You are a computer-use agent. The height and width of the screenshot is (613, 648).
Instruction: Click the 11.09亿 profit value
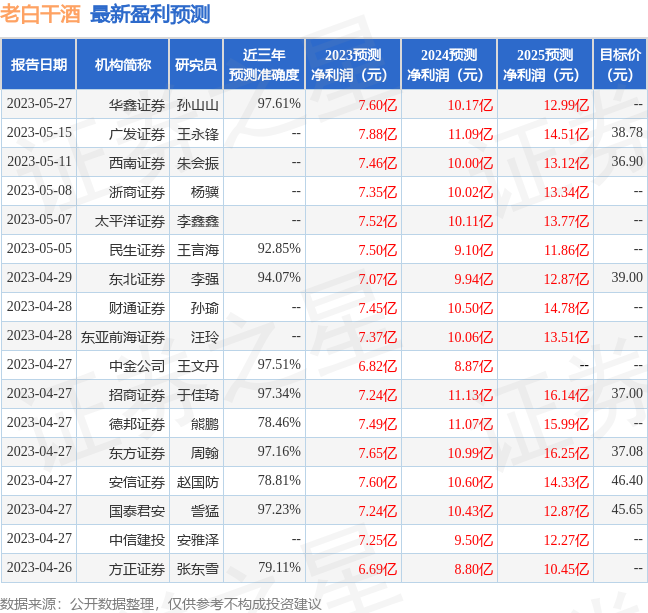pos(470,134)
